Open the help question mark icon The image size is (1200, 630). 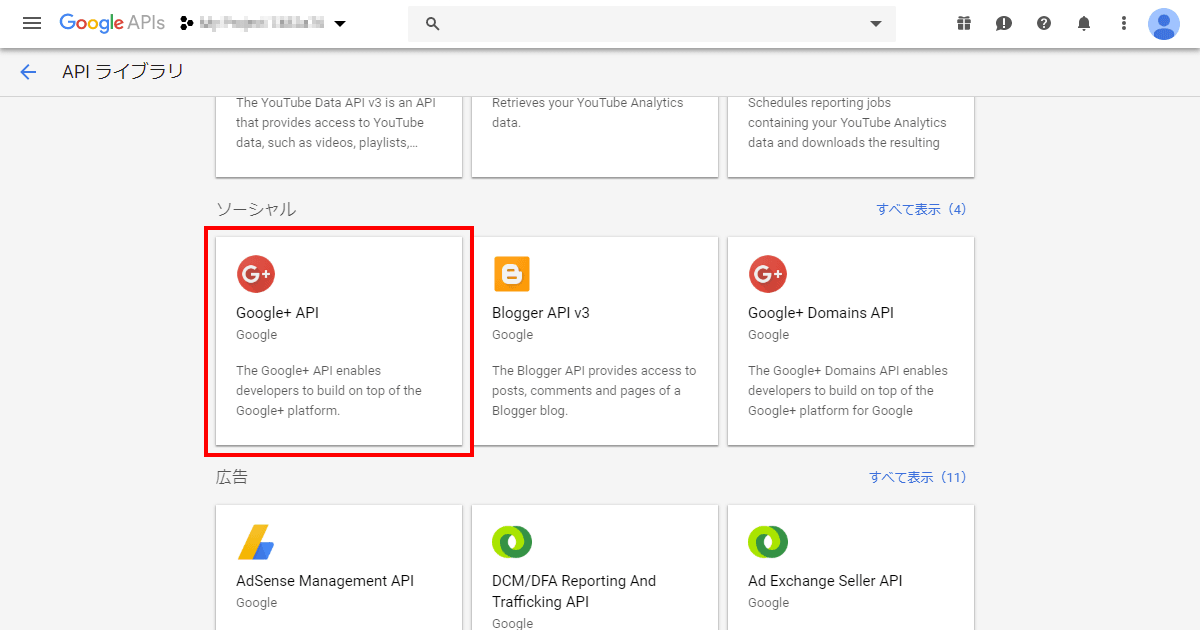tap(1044, 24)
